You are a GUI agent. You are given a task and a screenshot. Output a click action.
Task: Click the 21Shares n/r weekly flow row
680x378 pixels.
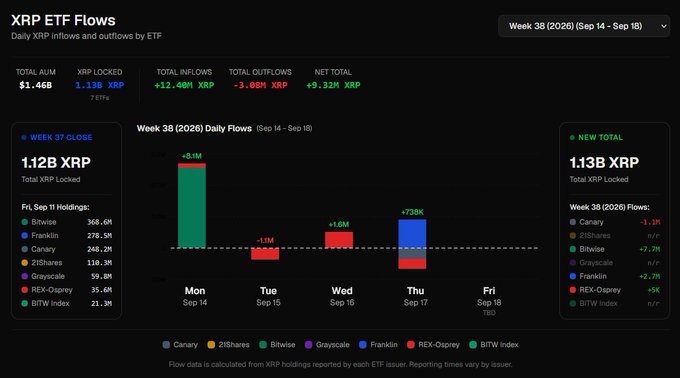615,235
